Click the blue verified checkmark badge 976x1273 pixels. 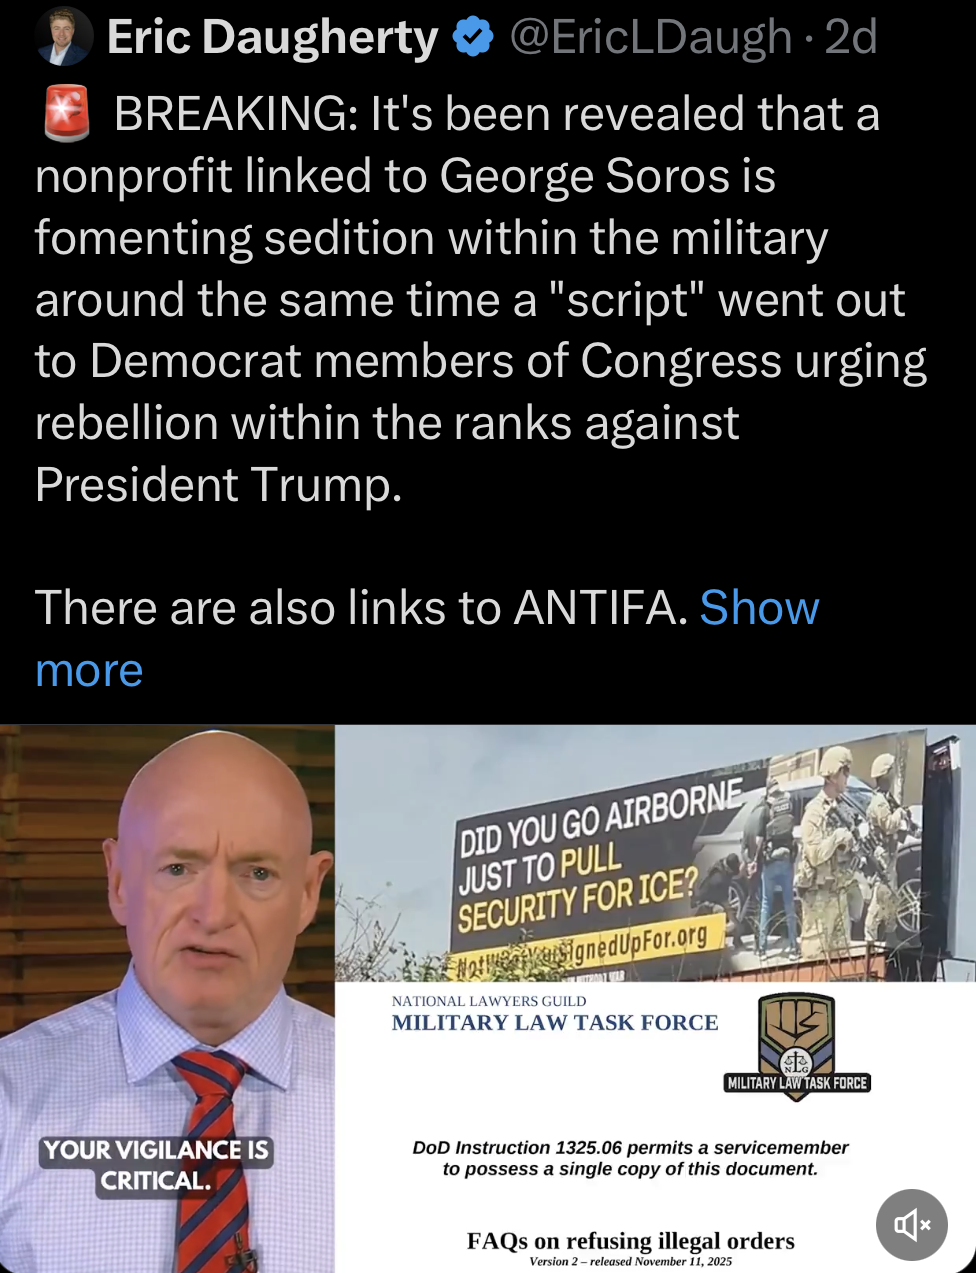point(473,37)
